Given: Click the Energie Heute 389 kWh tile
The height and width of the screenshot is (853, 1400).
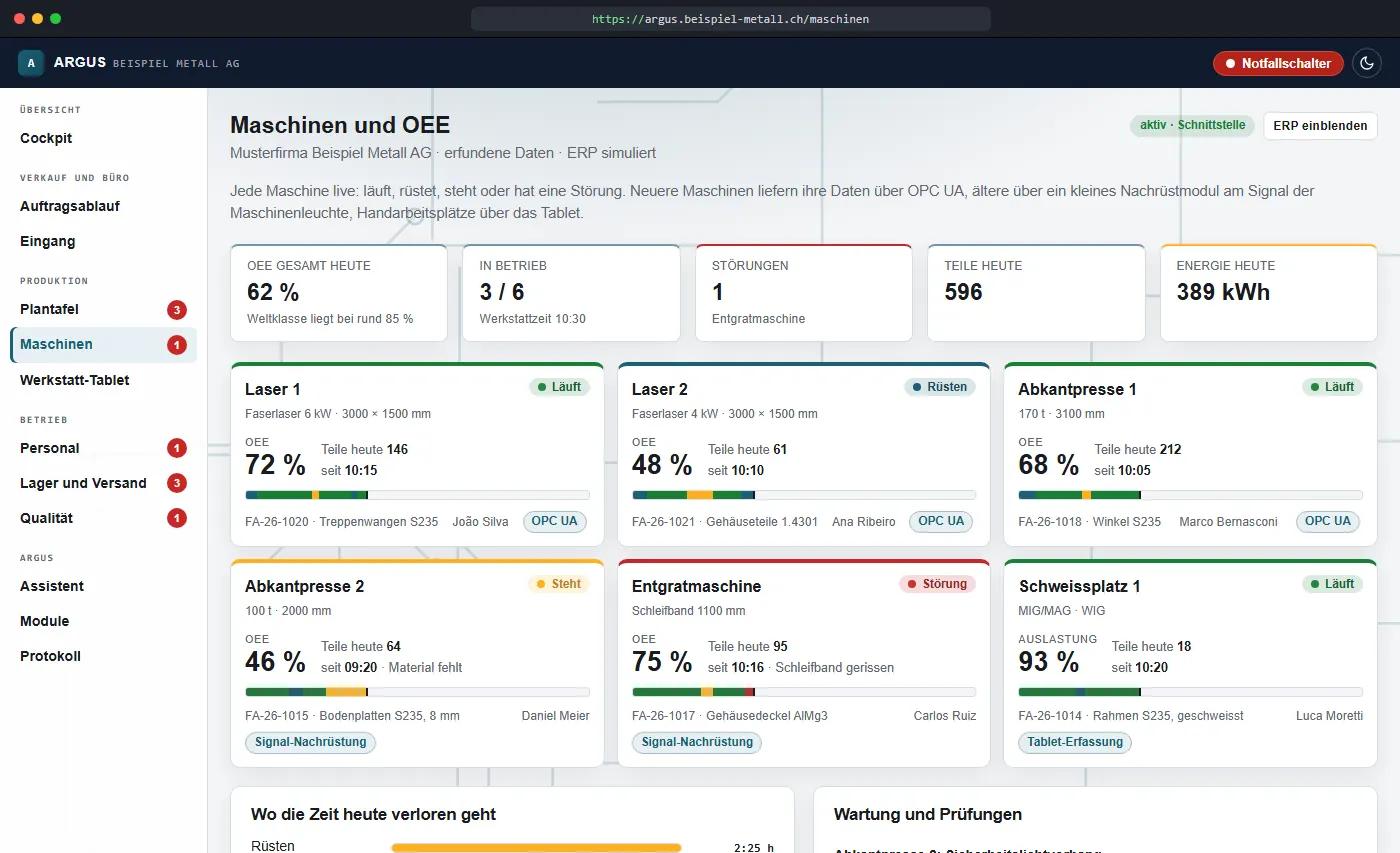Looking at the screenshot, I should click(1269, 293).
